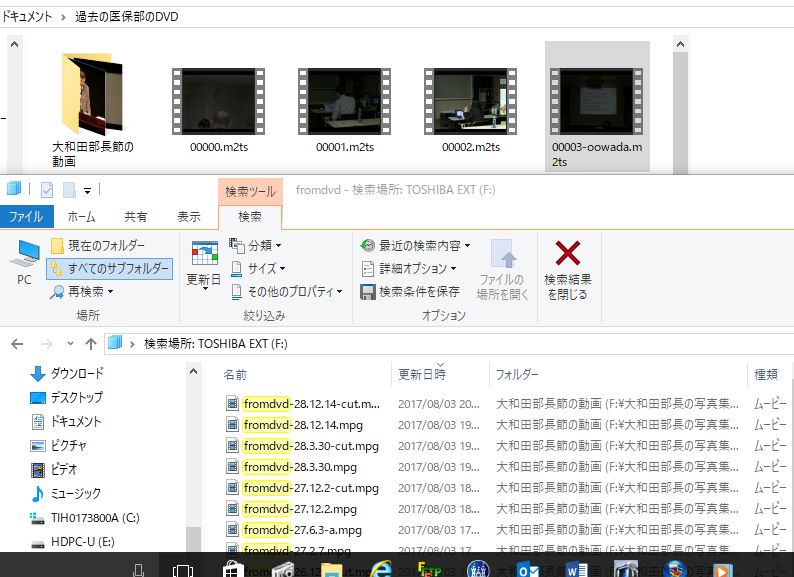Open the ファイル tab
This screenshot has height=577, width=794.
26,217
